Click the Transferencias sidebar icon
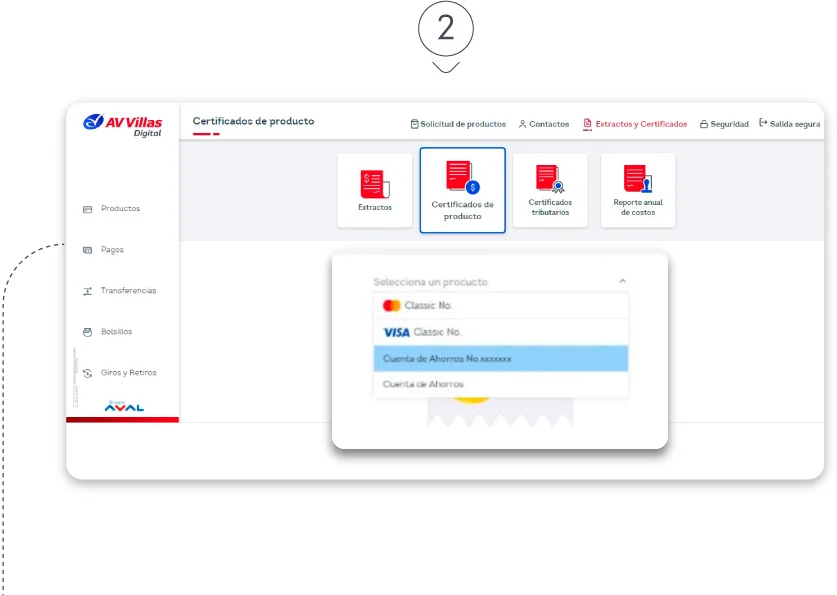The image size is (837, 595). (x=87, y=291)
